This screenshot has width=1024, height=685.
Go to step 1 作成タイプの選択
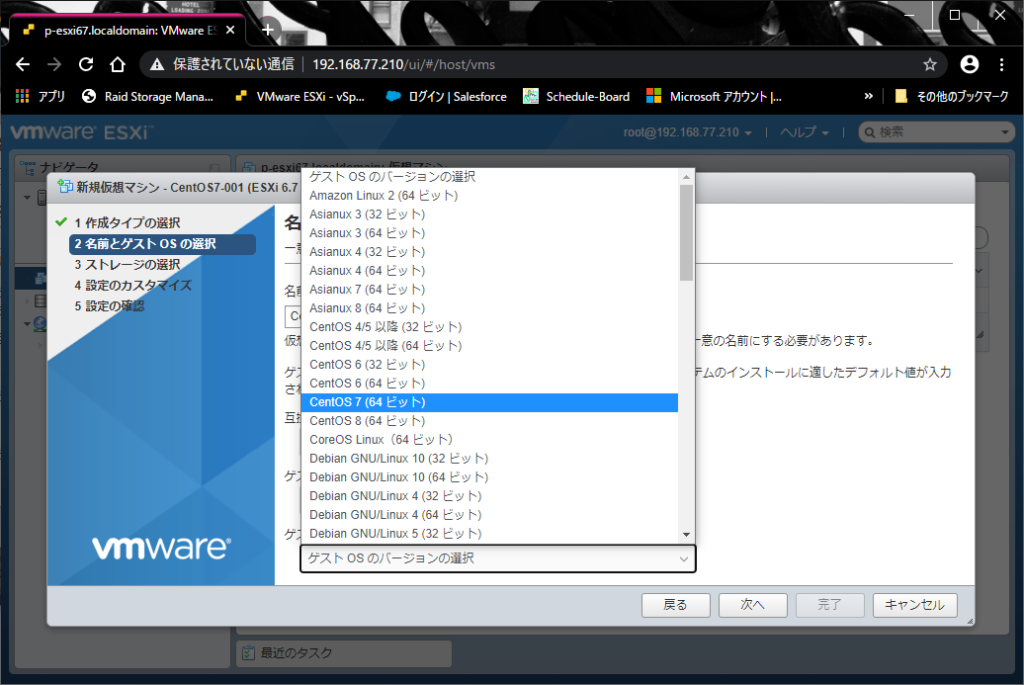click(x=127, y=223)
